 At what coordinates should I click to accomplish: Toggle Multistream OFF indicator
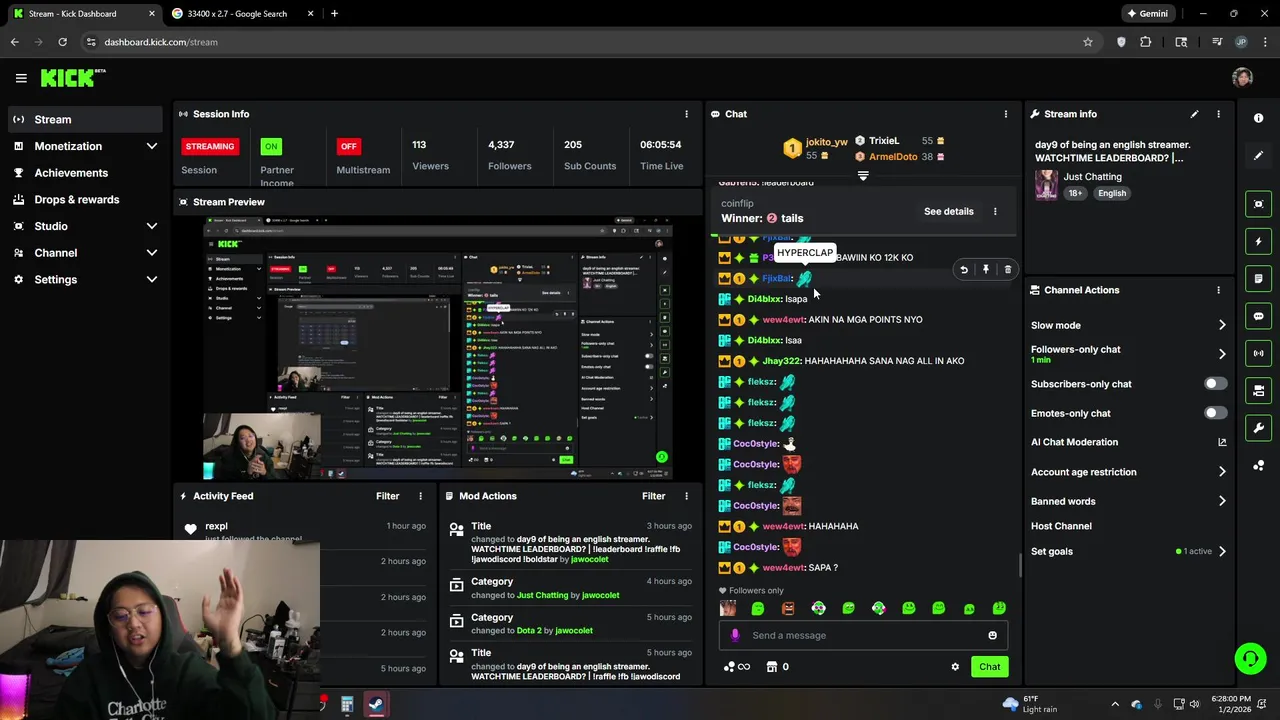(348, 146)
